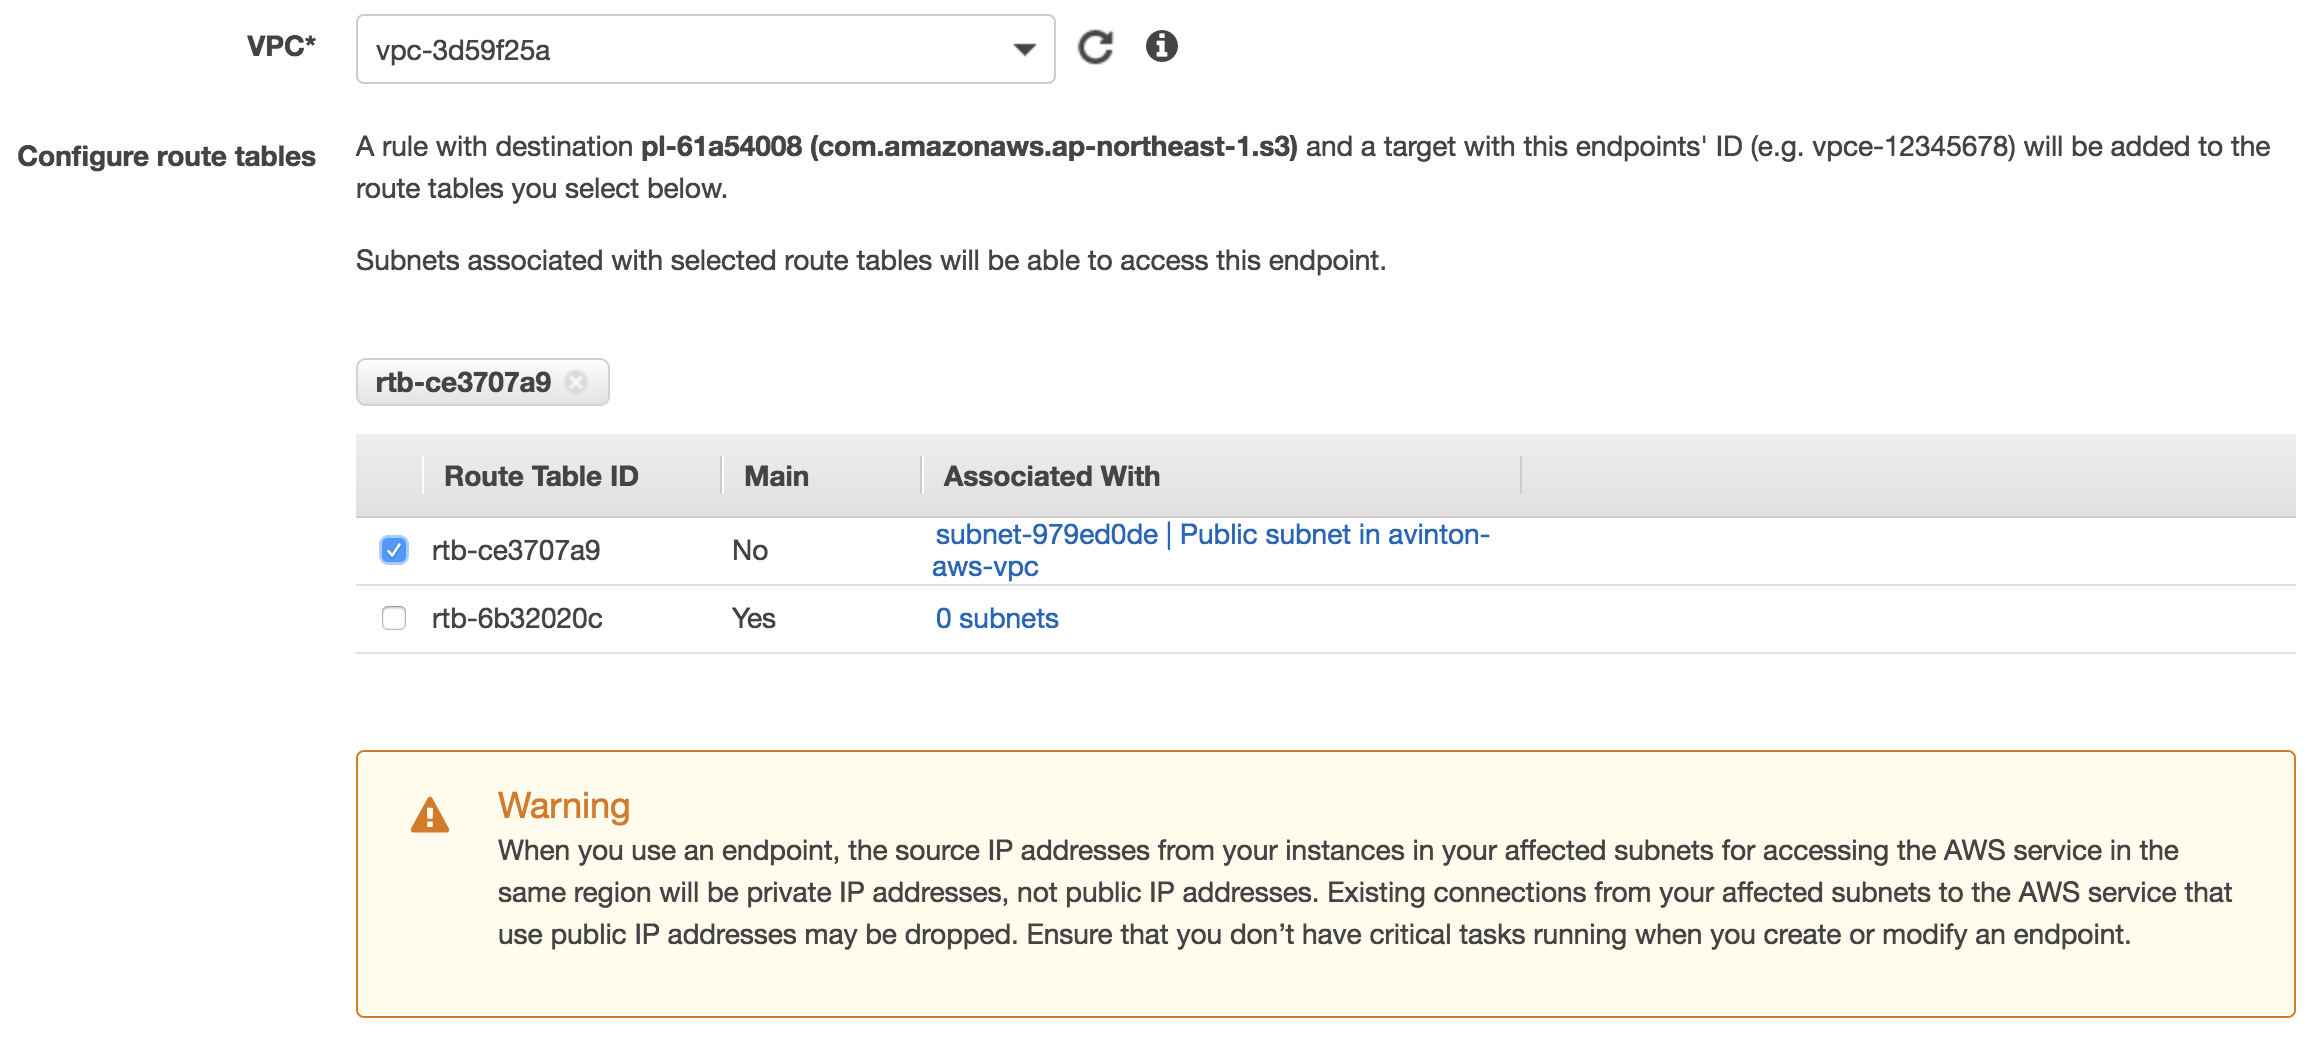Sort by Main column header
This screenshot has height=1040, width=2320.
(776, 476)
